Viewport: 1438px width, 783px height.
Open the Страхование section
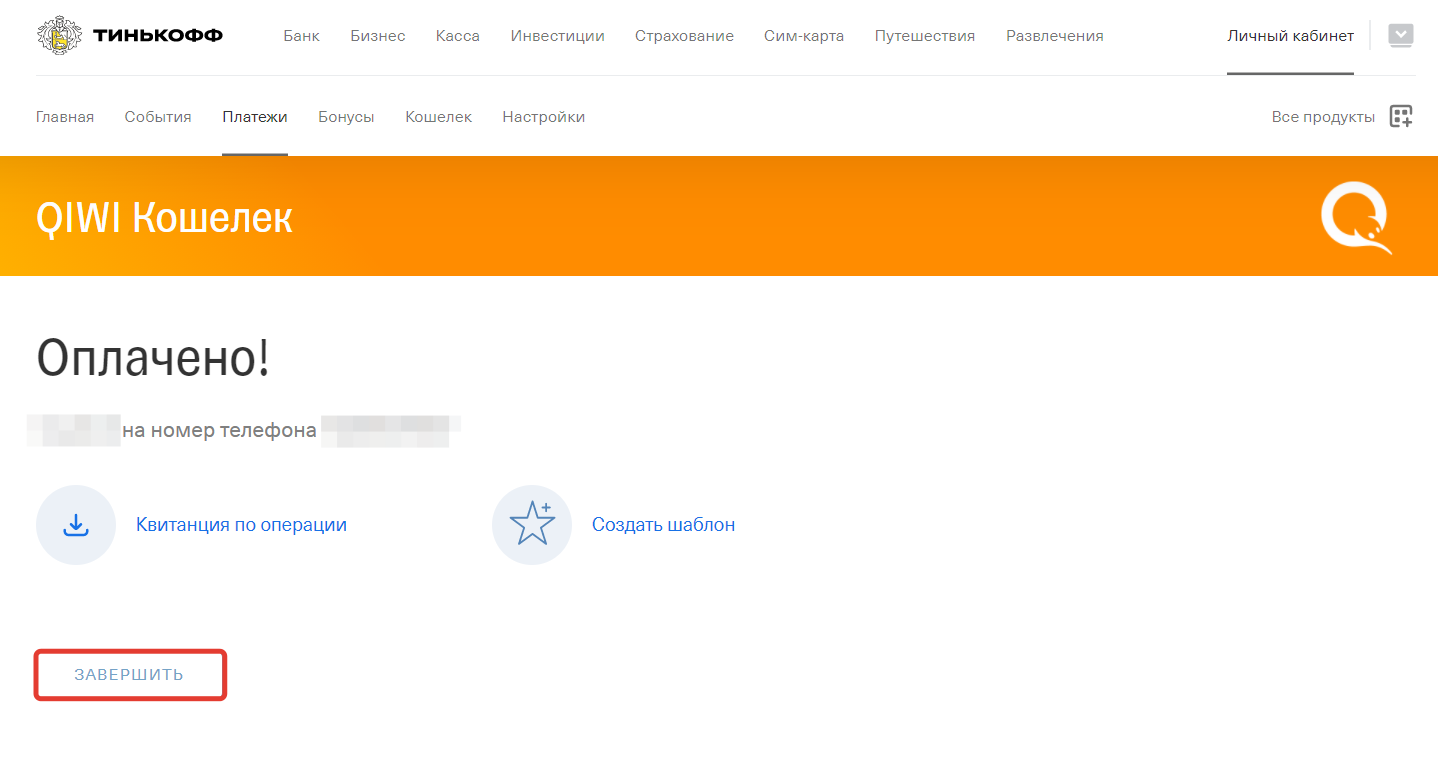[684, 36]
